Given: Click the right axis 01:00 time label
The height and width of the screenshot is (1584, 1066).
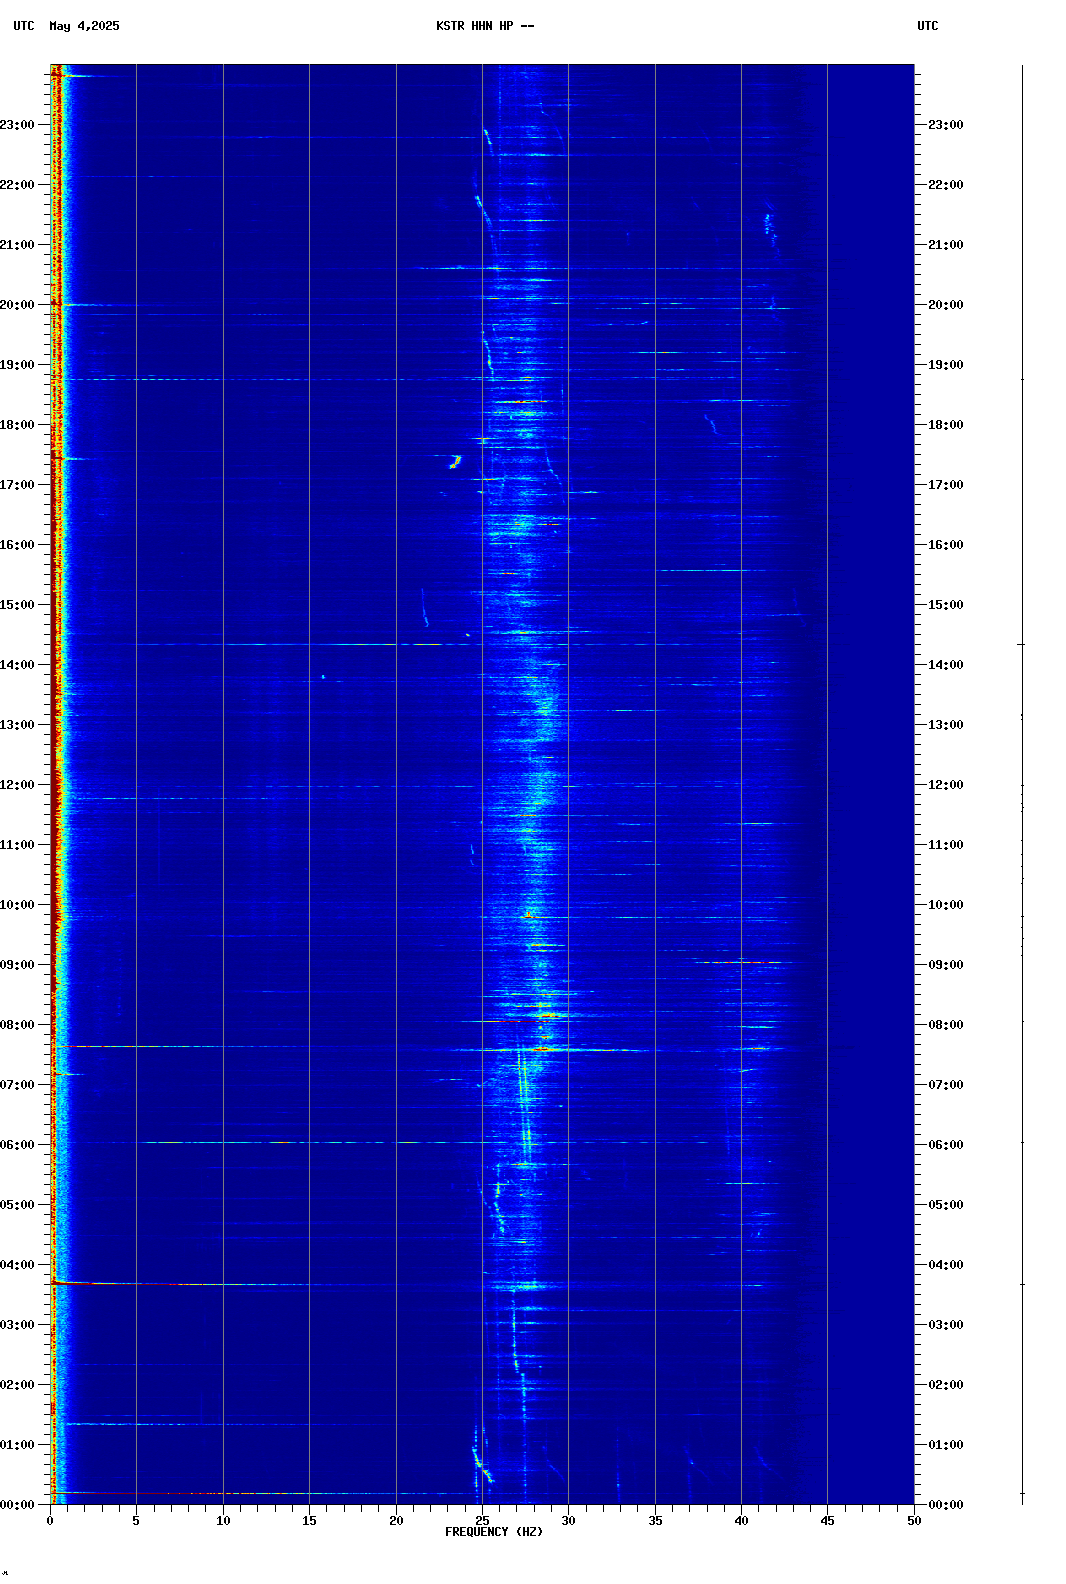Looking at the screenshot, I should (x=946, y=1445).
